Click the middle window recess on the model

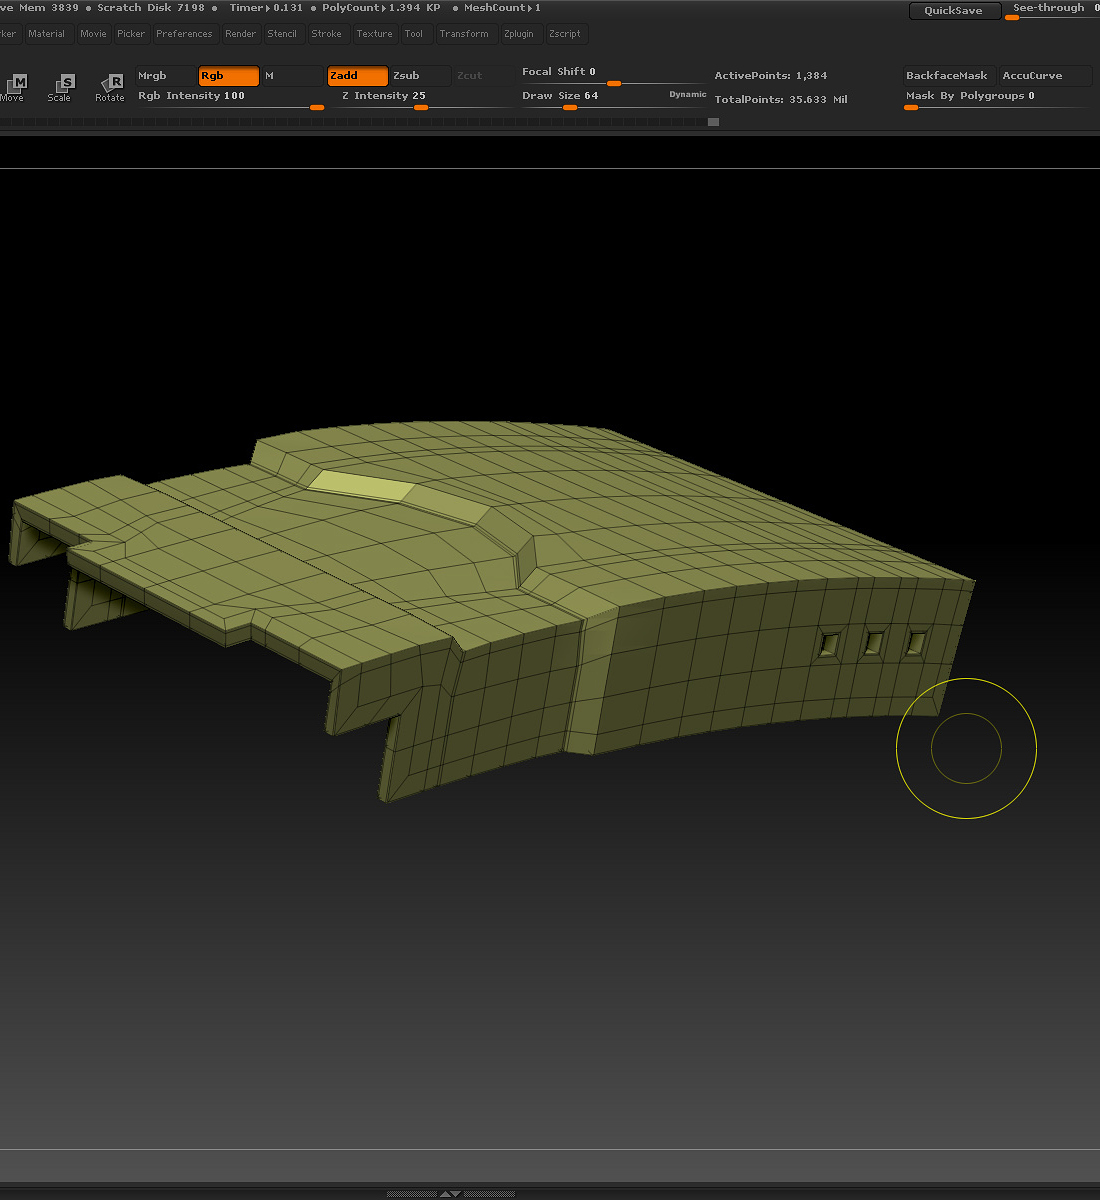pyautogui.click(x=873, y=643)
